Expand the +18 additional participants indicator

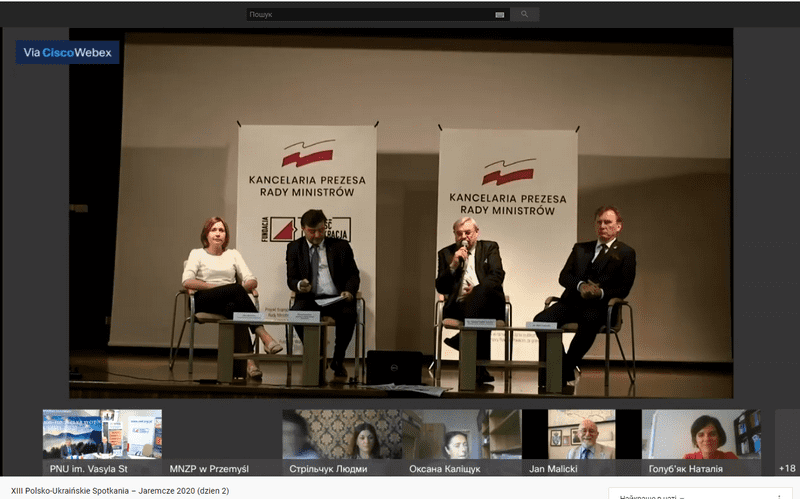pyautogui.click(x=787, y=467)
